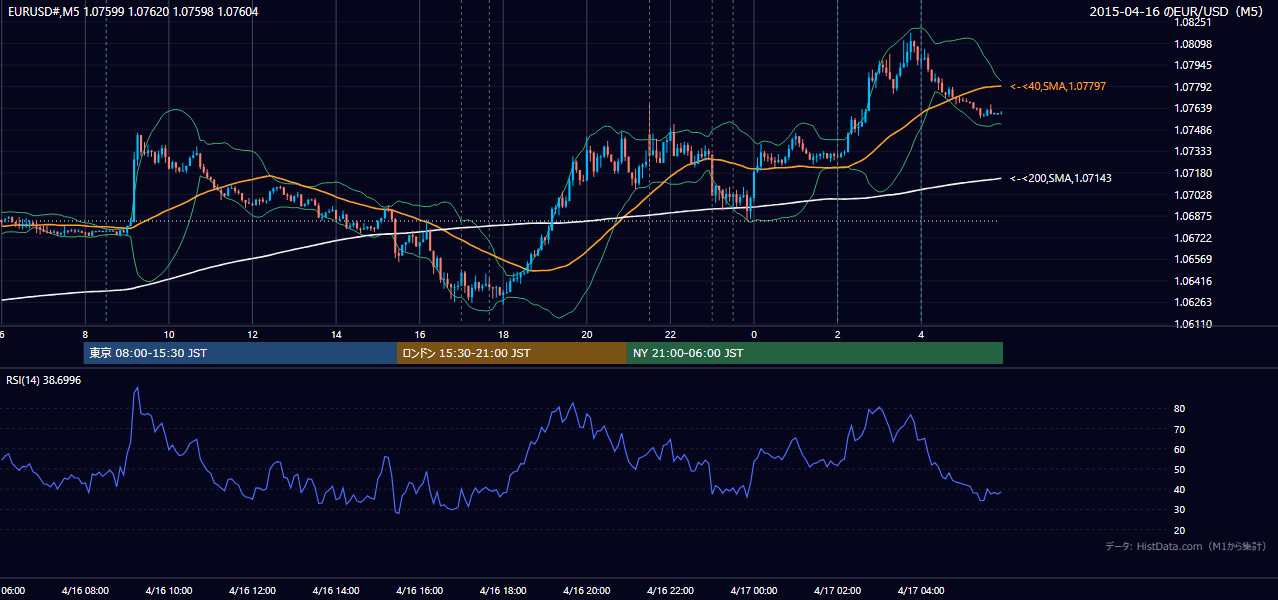Click the <-<40,SMA,1.07797 label
This screenshot has height=600, width=1278.
[x=1058, y=87]
